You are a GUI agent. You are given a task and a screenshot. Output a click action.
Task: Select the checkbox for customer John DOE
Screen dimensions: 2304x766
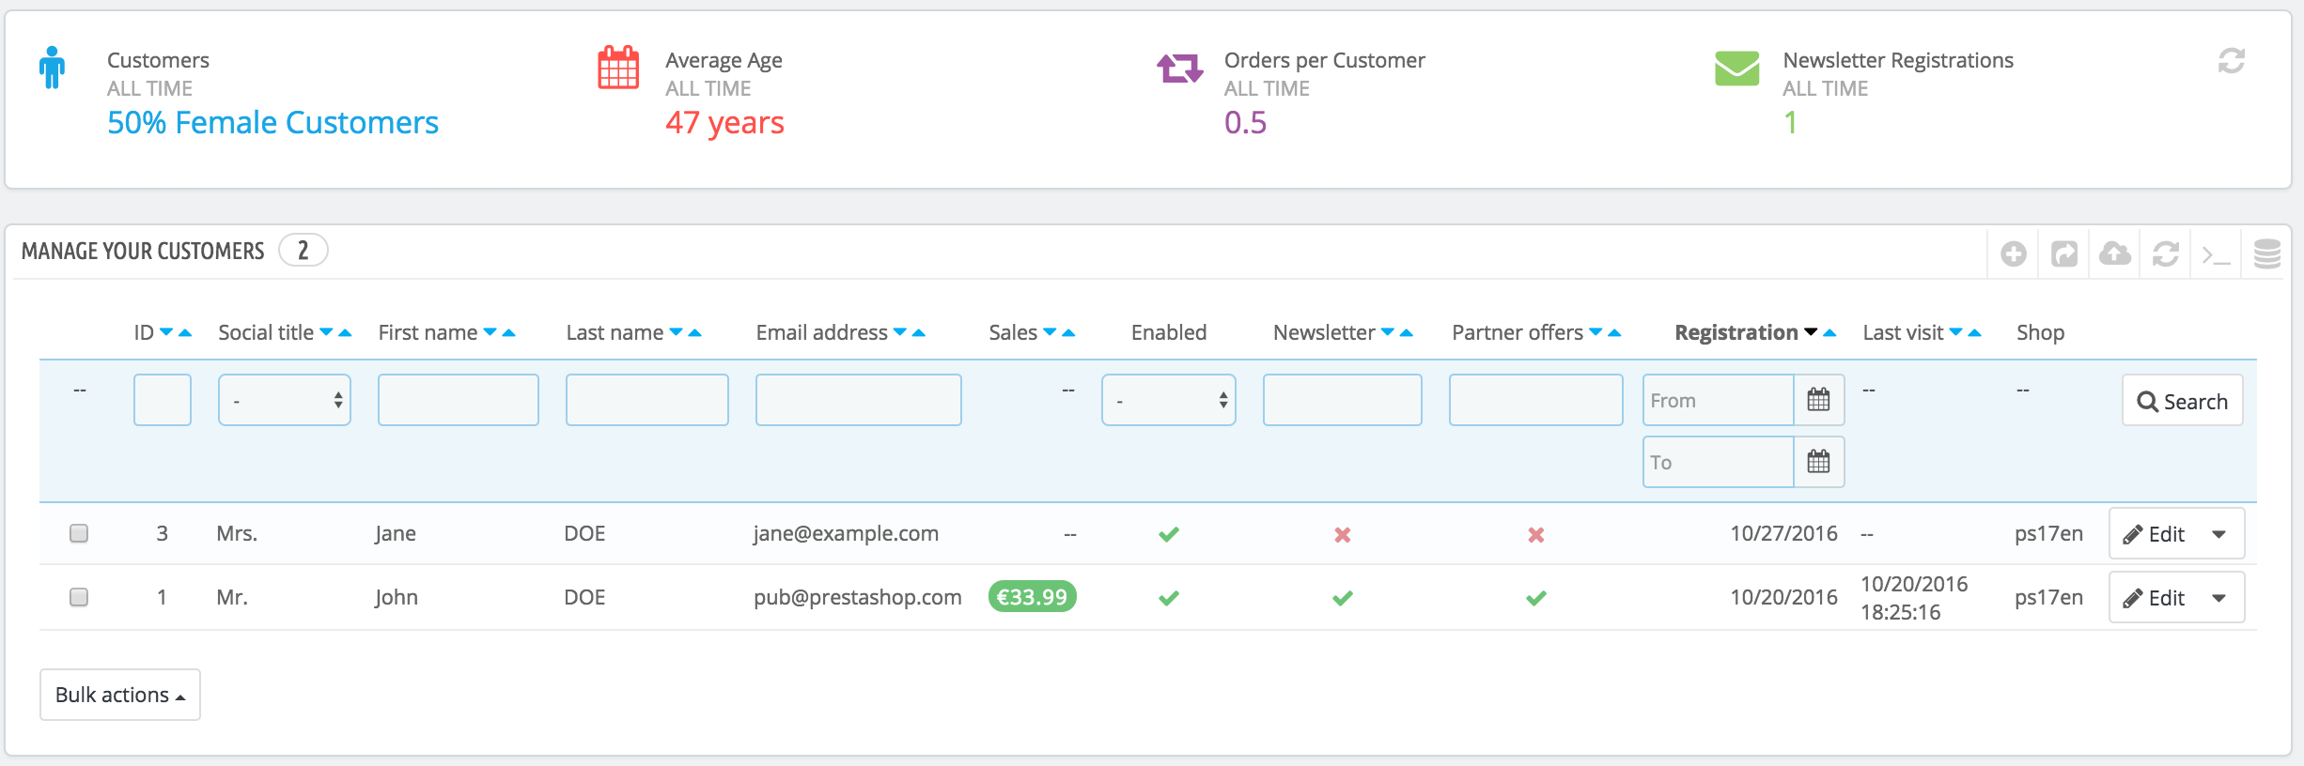tap(79, 597)
